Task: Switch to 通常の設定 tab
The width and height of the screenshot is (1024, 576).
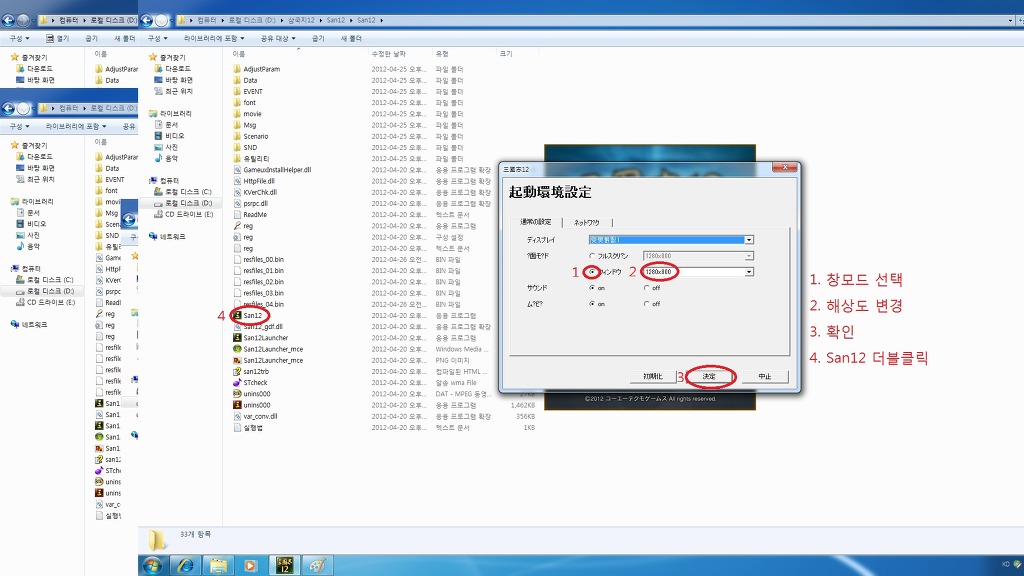Action: (x=536, y=222)
